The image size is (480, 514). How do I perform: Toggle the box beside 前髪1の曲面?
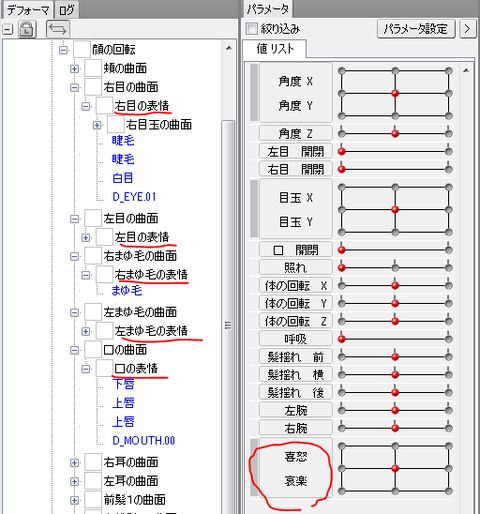[x=93, y=500]
